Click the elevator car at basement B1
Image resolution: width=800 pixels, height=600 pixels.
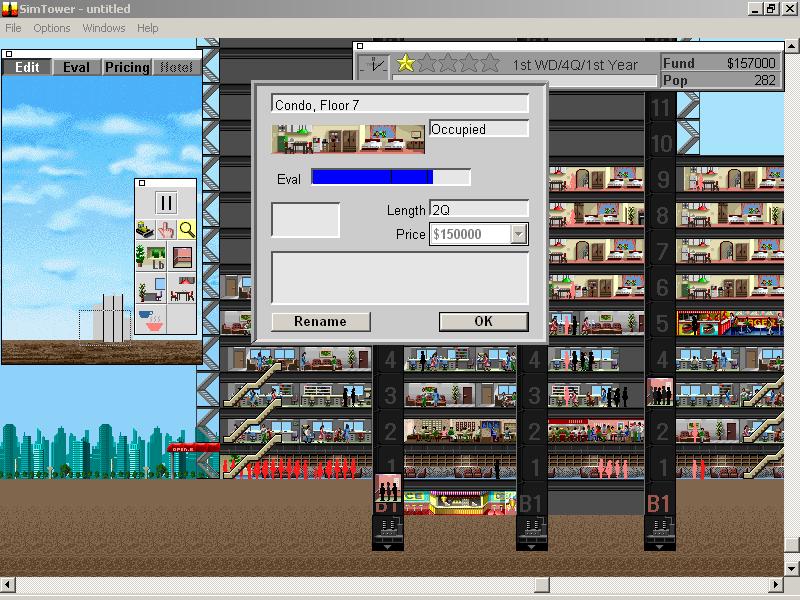click(388, 488)
